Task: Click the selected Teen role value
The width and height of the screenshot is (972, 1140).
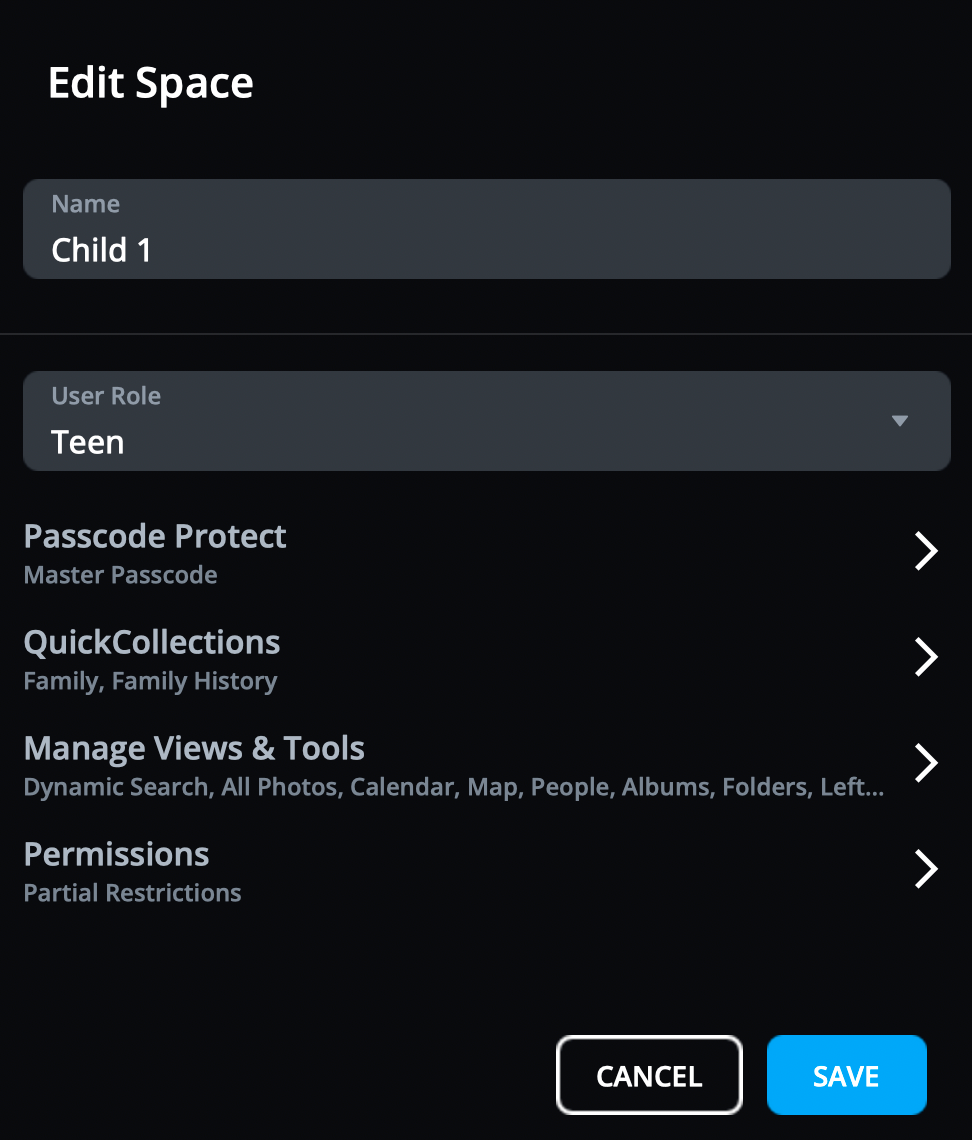Action: point(88,442)
